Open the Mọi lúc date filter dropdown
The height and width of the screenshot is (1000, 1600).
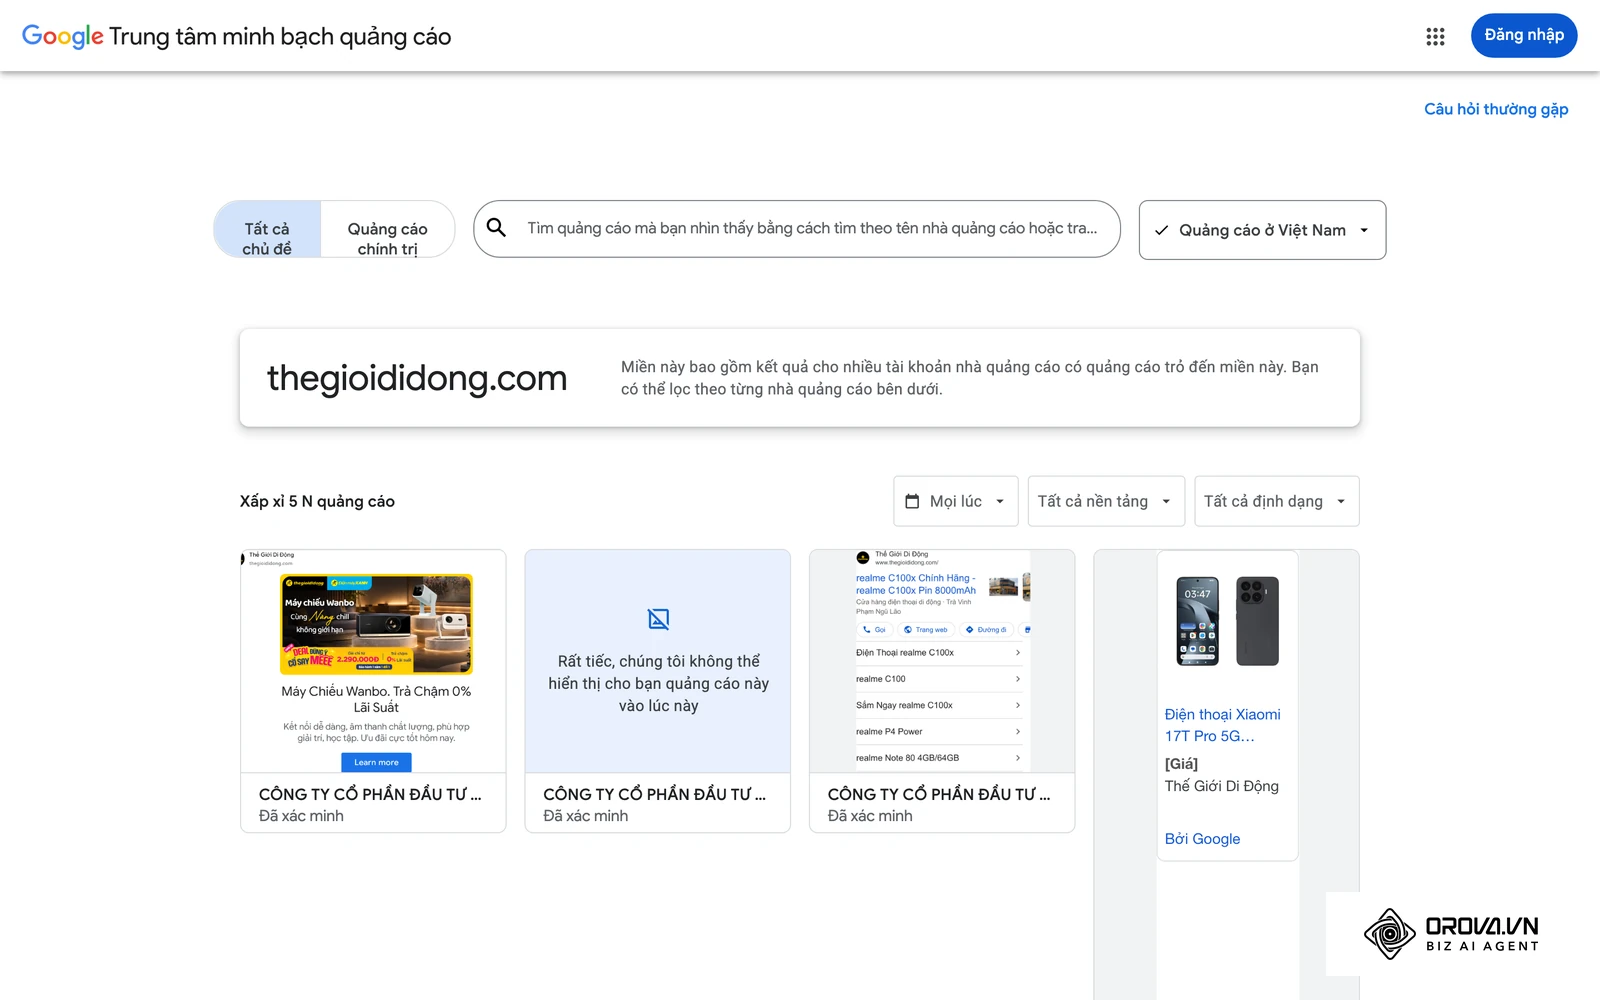click(x=955, y=501)
